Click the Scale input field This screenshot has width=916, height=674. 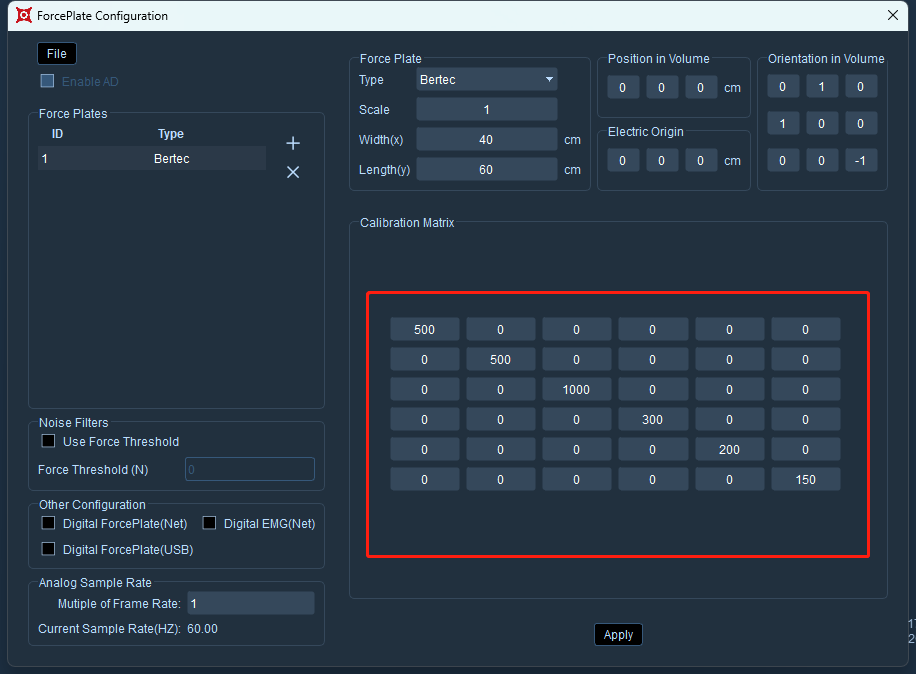click(x=487, y=109)
